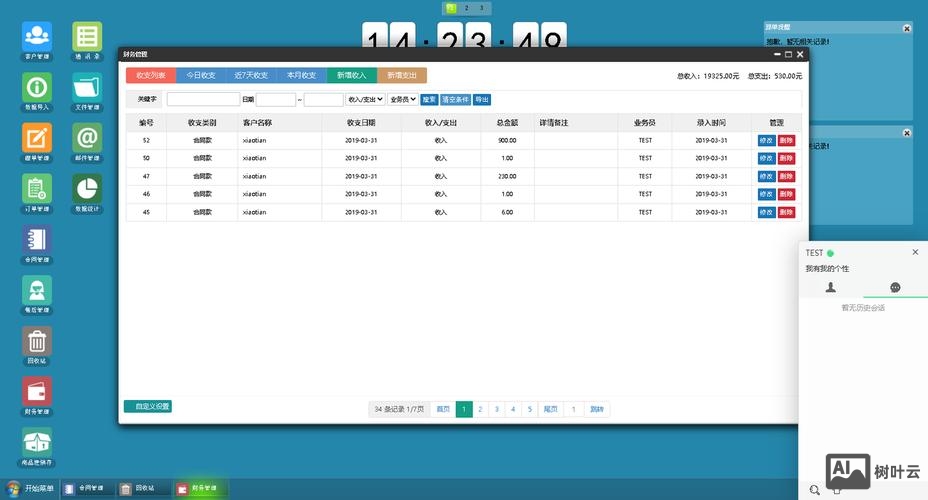Go to pagination page 2
Screen dimensions: 928x500
[481, 409]
